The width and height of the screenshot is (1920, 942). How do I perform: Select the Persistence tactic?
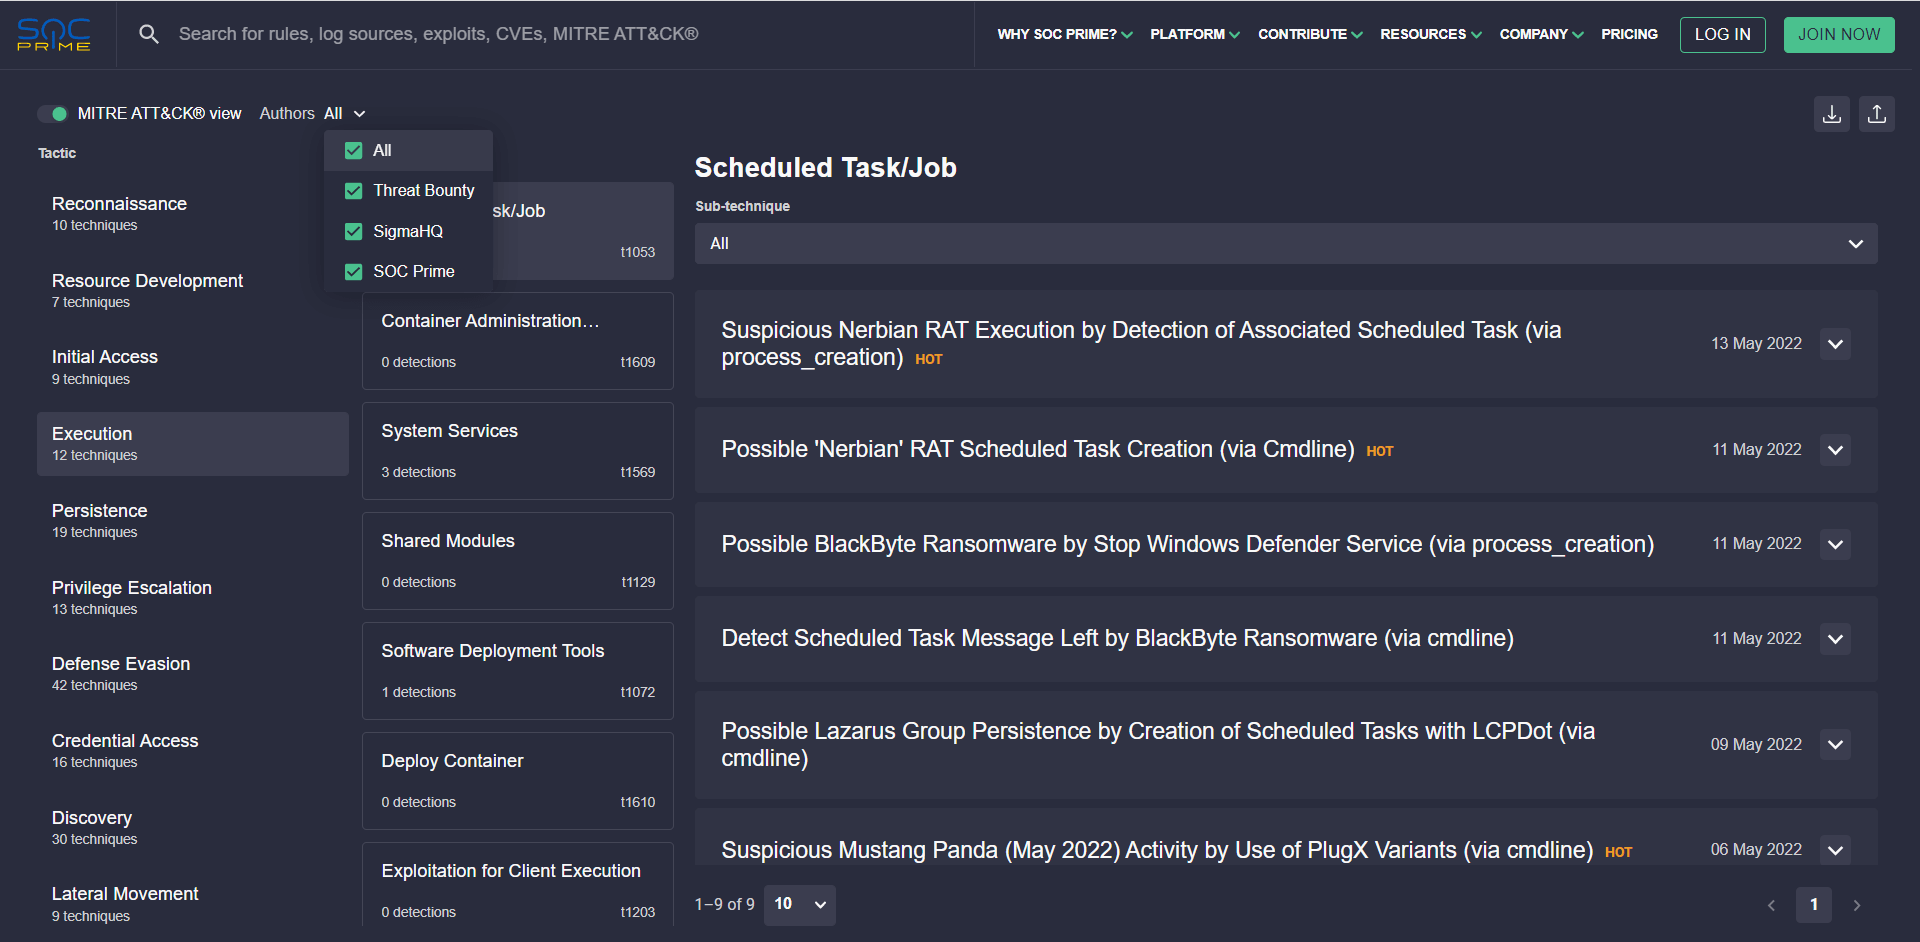point(100,520)
